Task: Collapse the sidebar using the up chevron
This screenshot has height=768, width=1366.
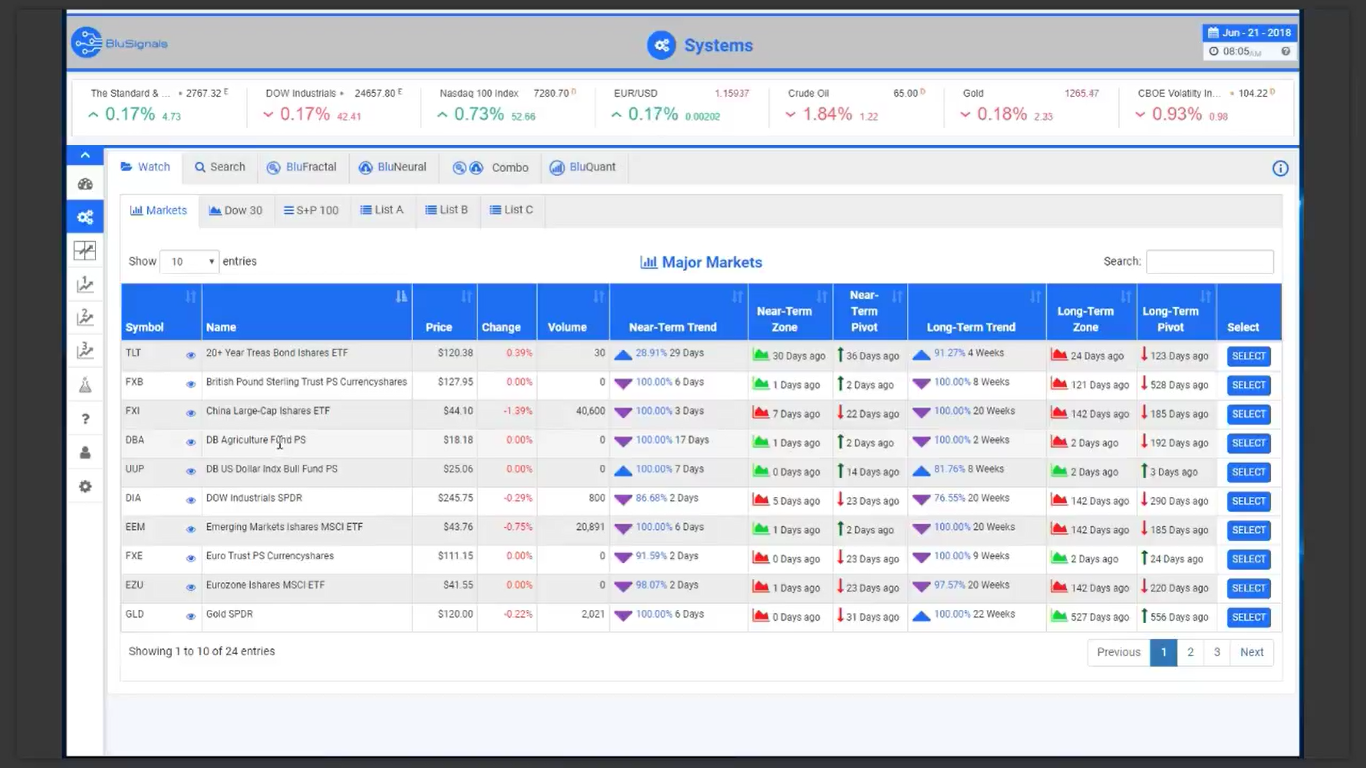Action: click(85, 155)
